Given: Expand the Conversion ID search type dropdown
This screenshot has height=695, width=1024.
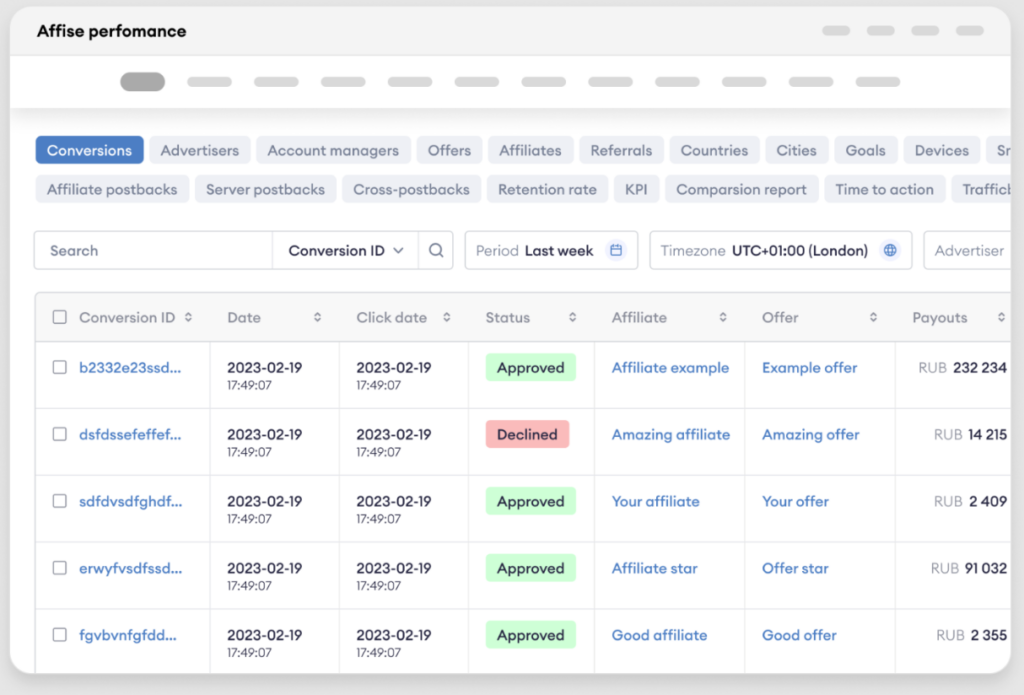Looking at the screenshot, I should point(345,251).
